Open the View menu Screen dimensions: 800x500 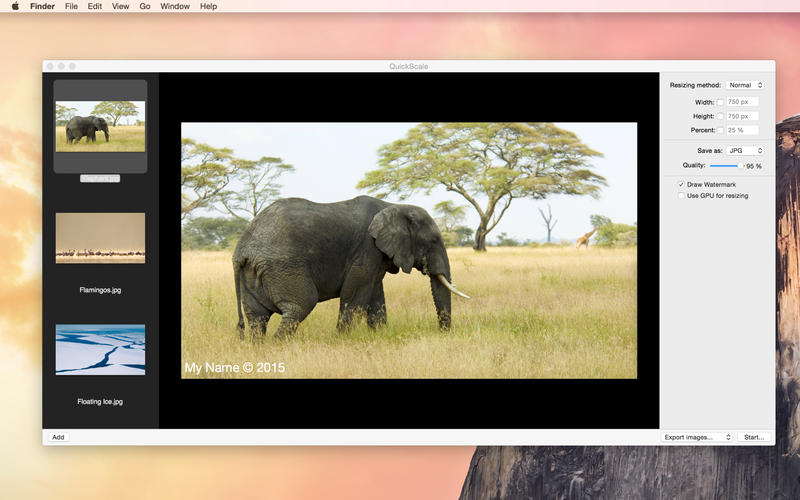click(x=120, y=6)
